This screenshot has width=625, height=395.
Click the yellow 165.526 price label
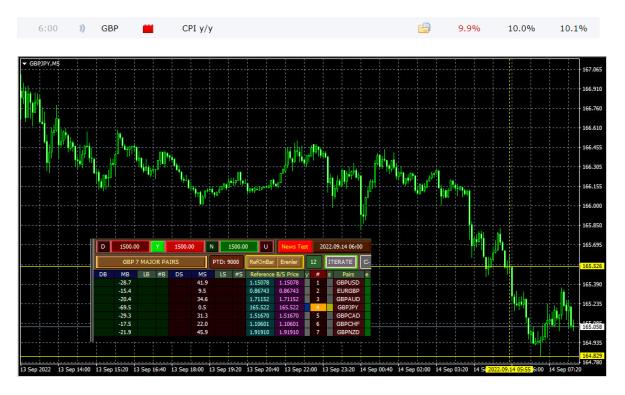coord(592,266)
